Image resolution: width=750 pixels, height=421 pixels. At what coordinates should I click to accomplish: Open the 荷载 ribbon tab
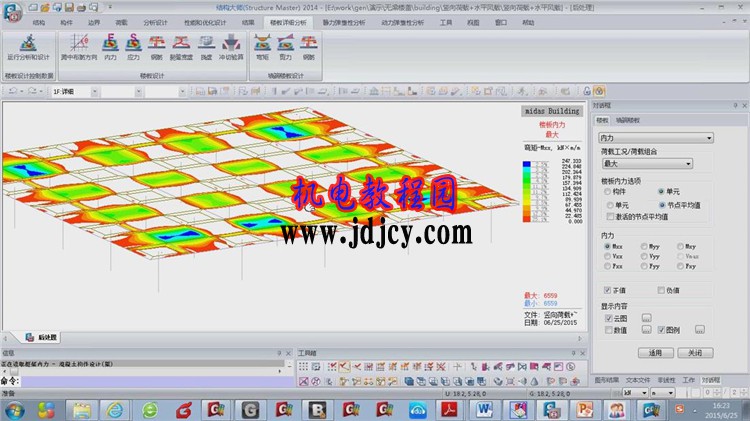(x=121, y=22)
